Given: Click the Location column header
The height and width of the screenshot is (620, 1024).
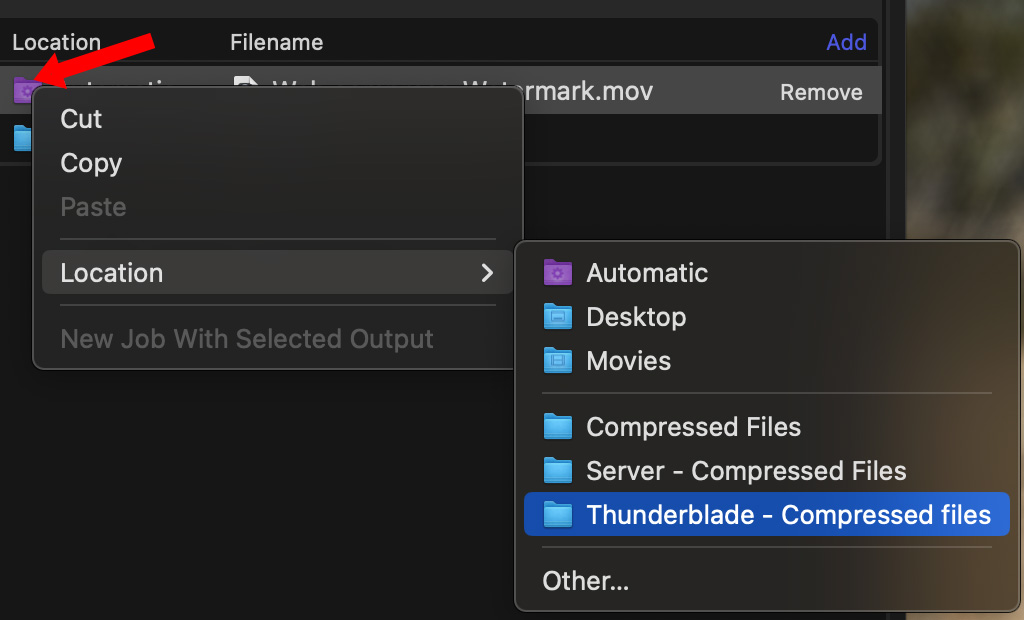Looking at the screenshot, I should tap(56, 43).
